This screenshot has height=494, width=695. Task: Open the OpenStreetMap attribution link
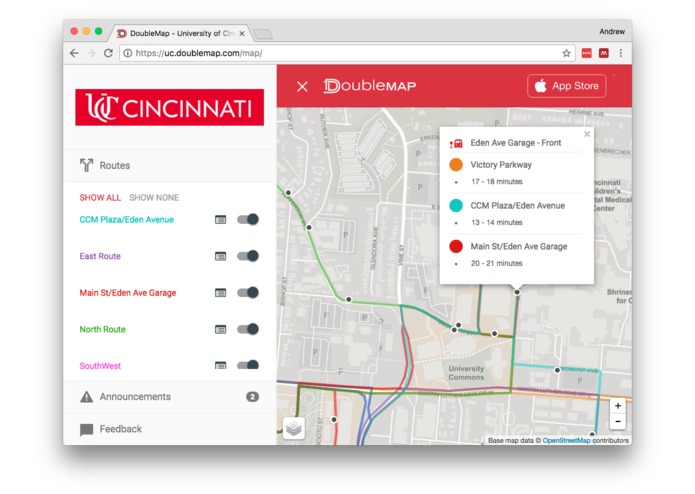coord(566,440)
